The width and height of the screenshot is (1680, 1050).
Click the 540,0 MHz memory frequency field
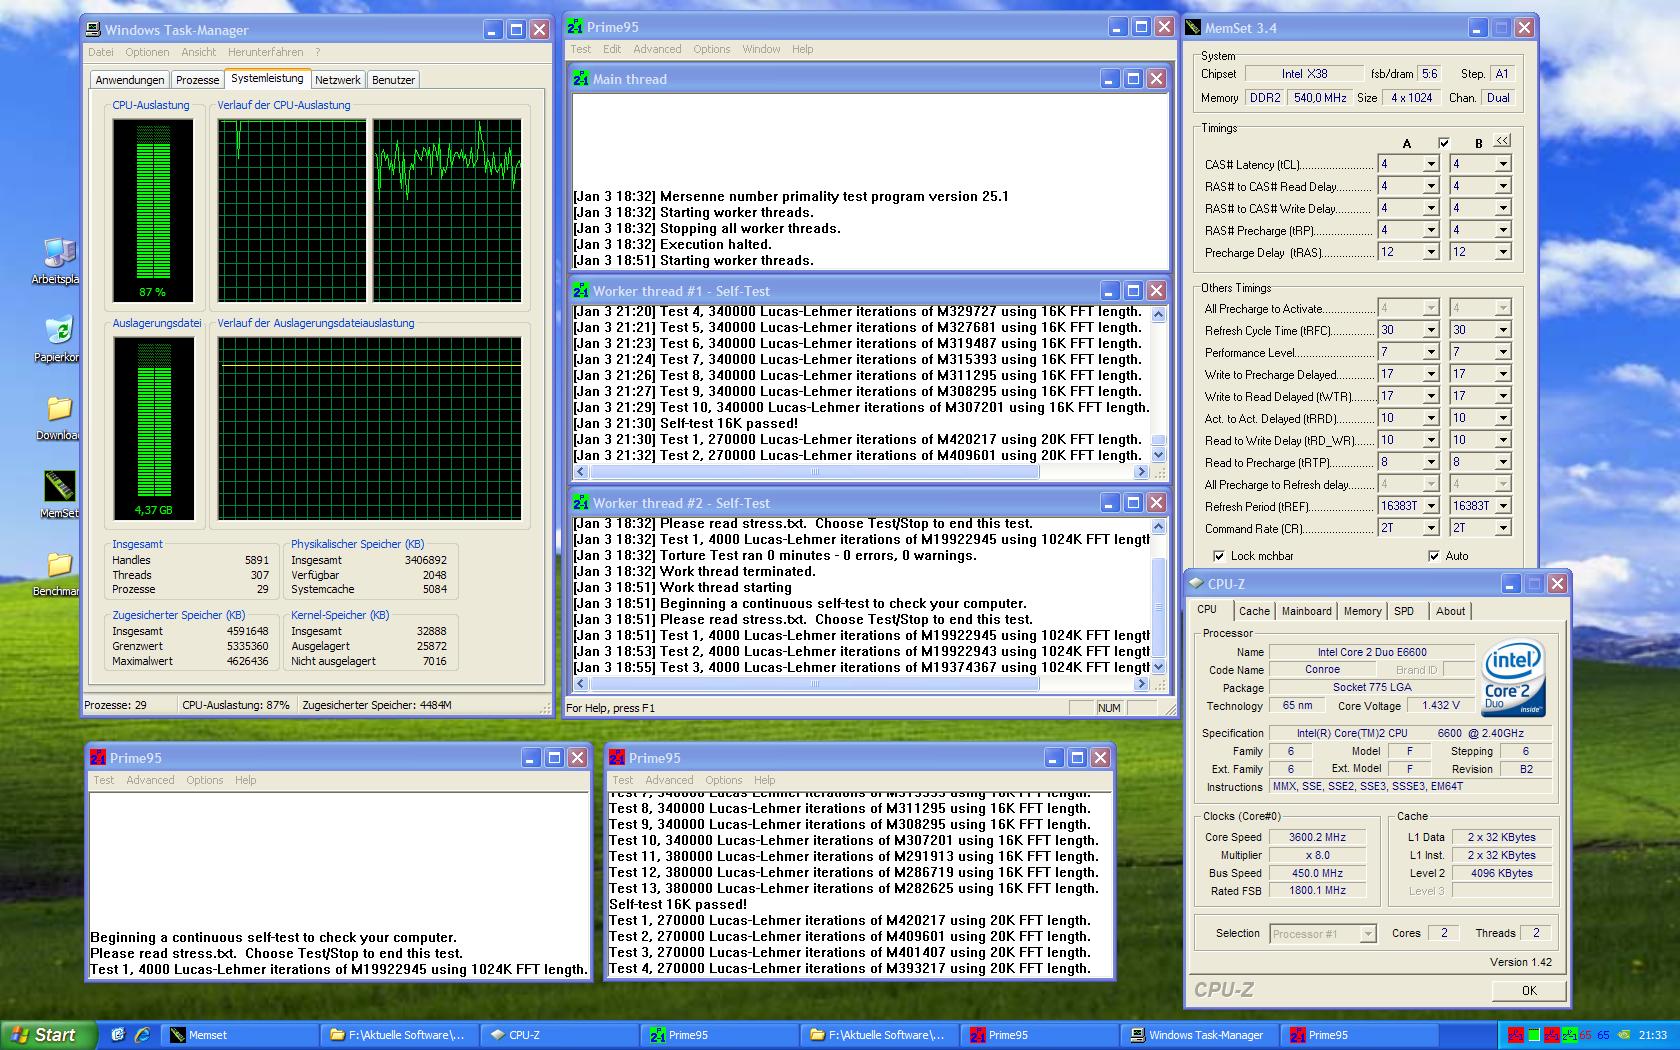coord(1320,98)
